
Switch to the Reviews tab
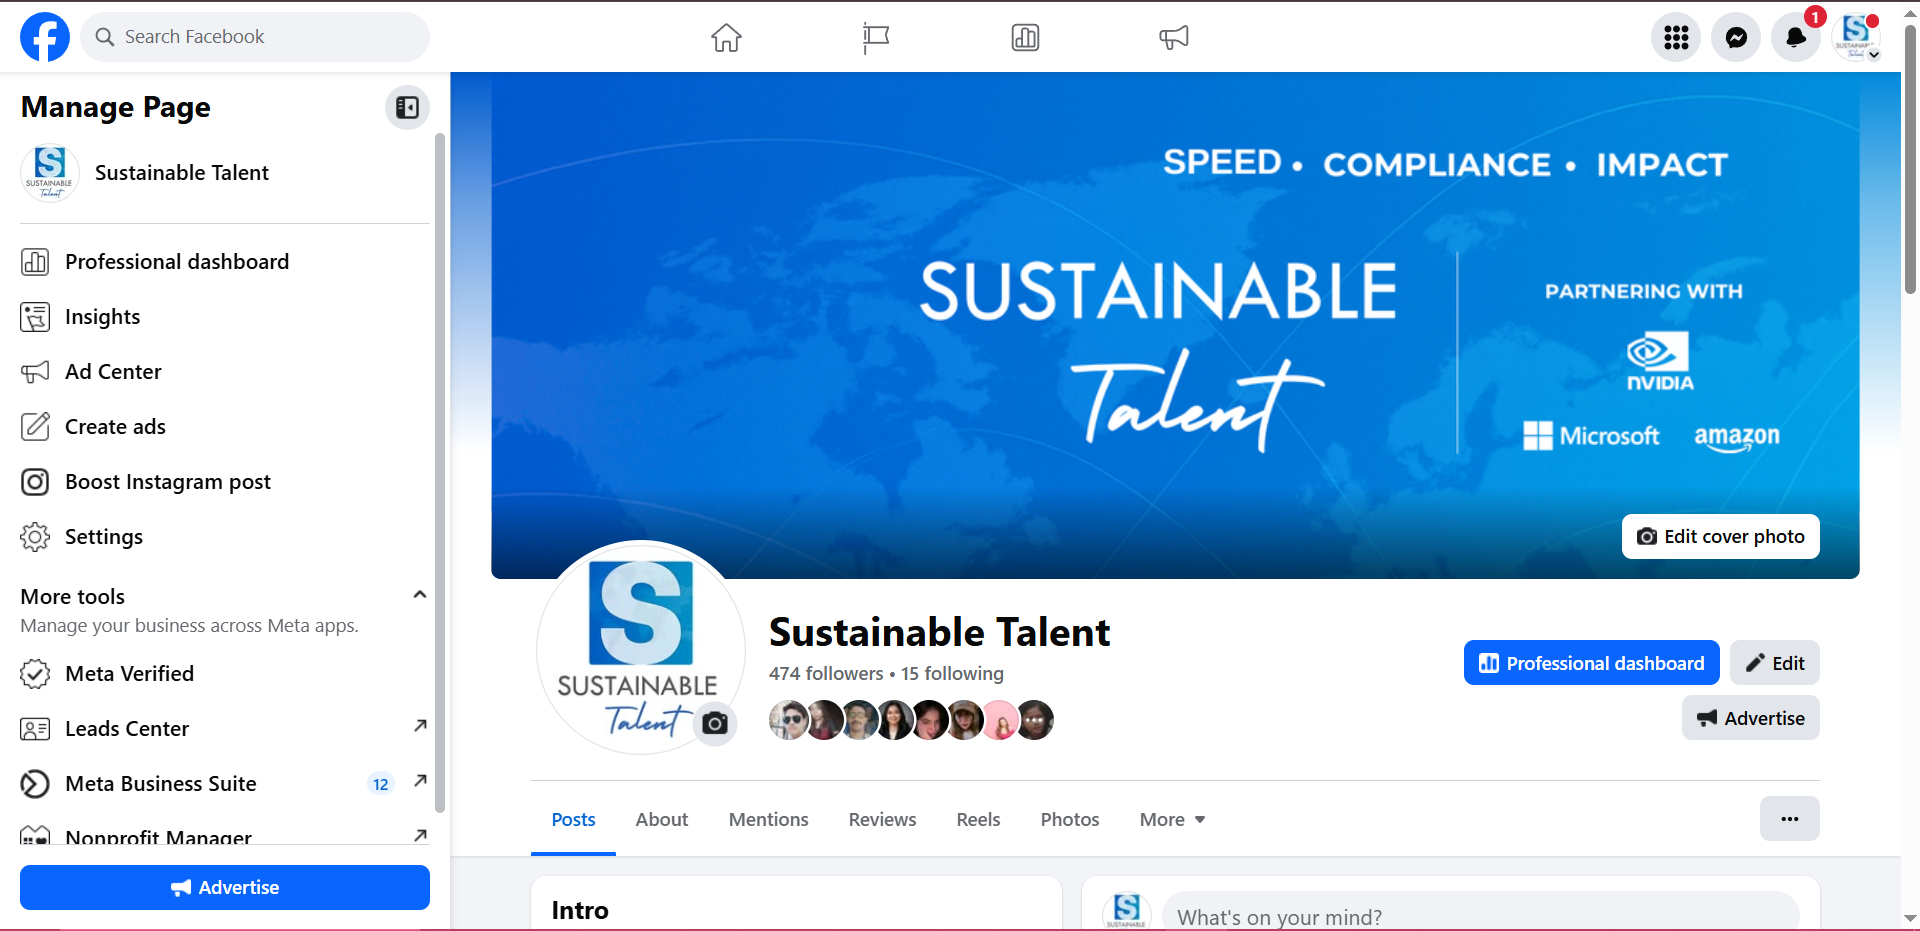[882, 820]
